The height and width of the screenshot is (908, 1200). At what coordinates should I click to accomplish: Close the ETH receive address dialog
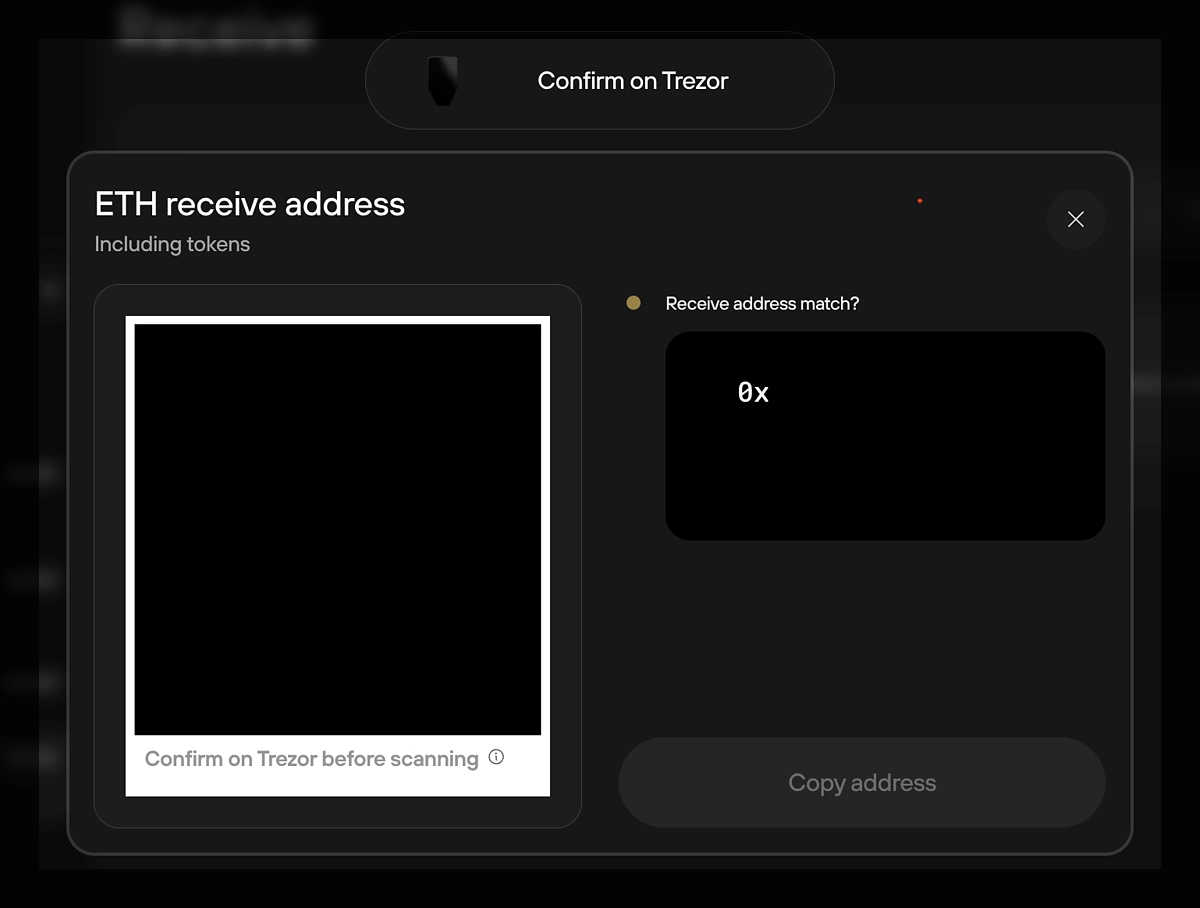tap(1075, 219)
